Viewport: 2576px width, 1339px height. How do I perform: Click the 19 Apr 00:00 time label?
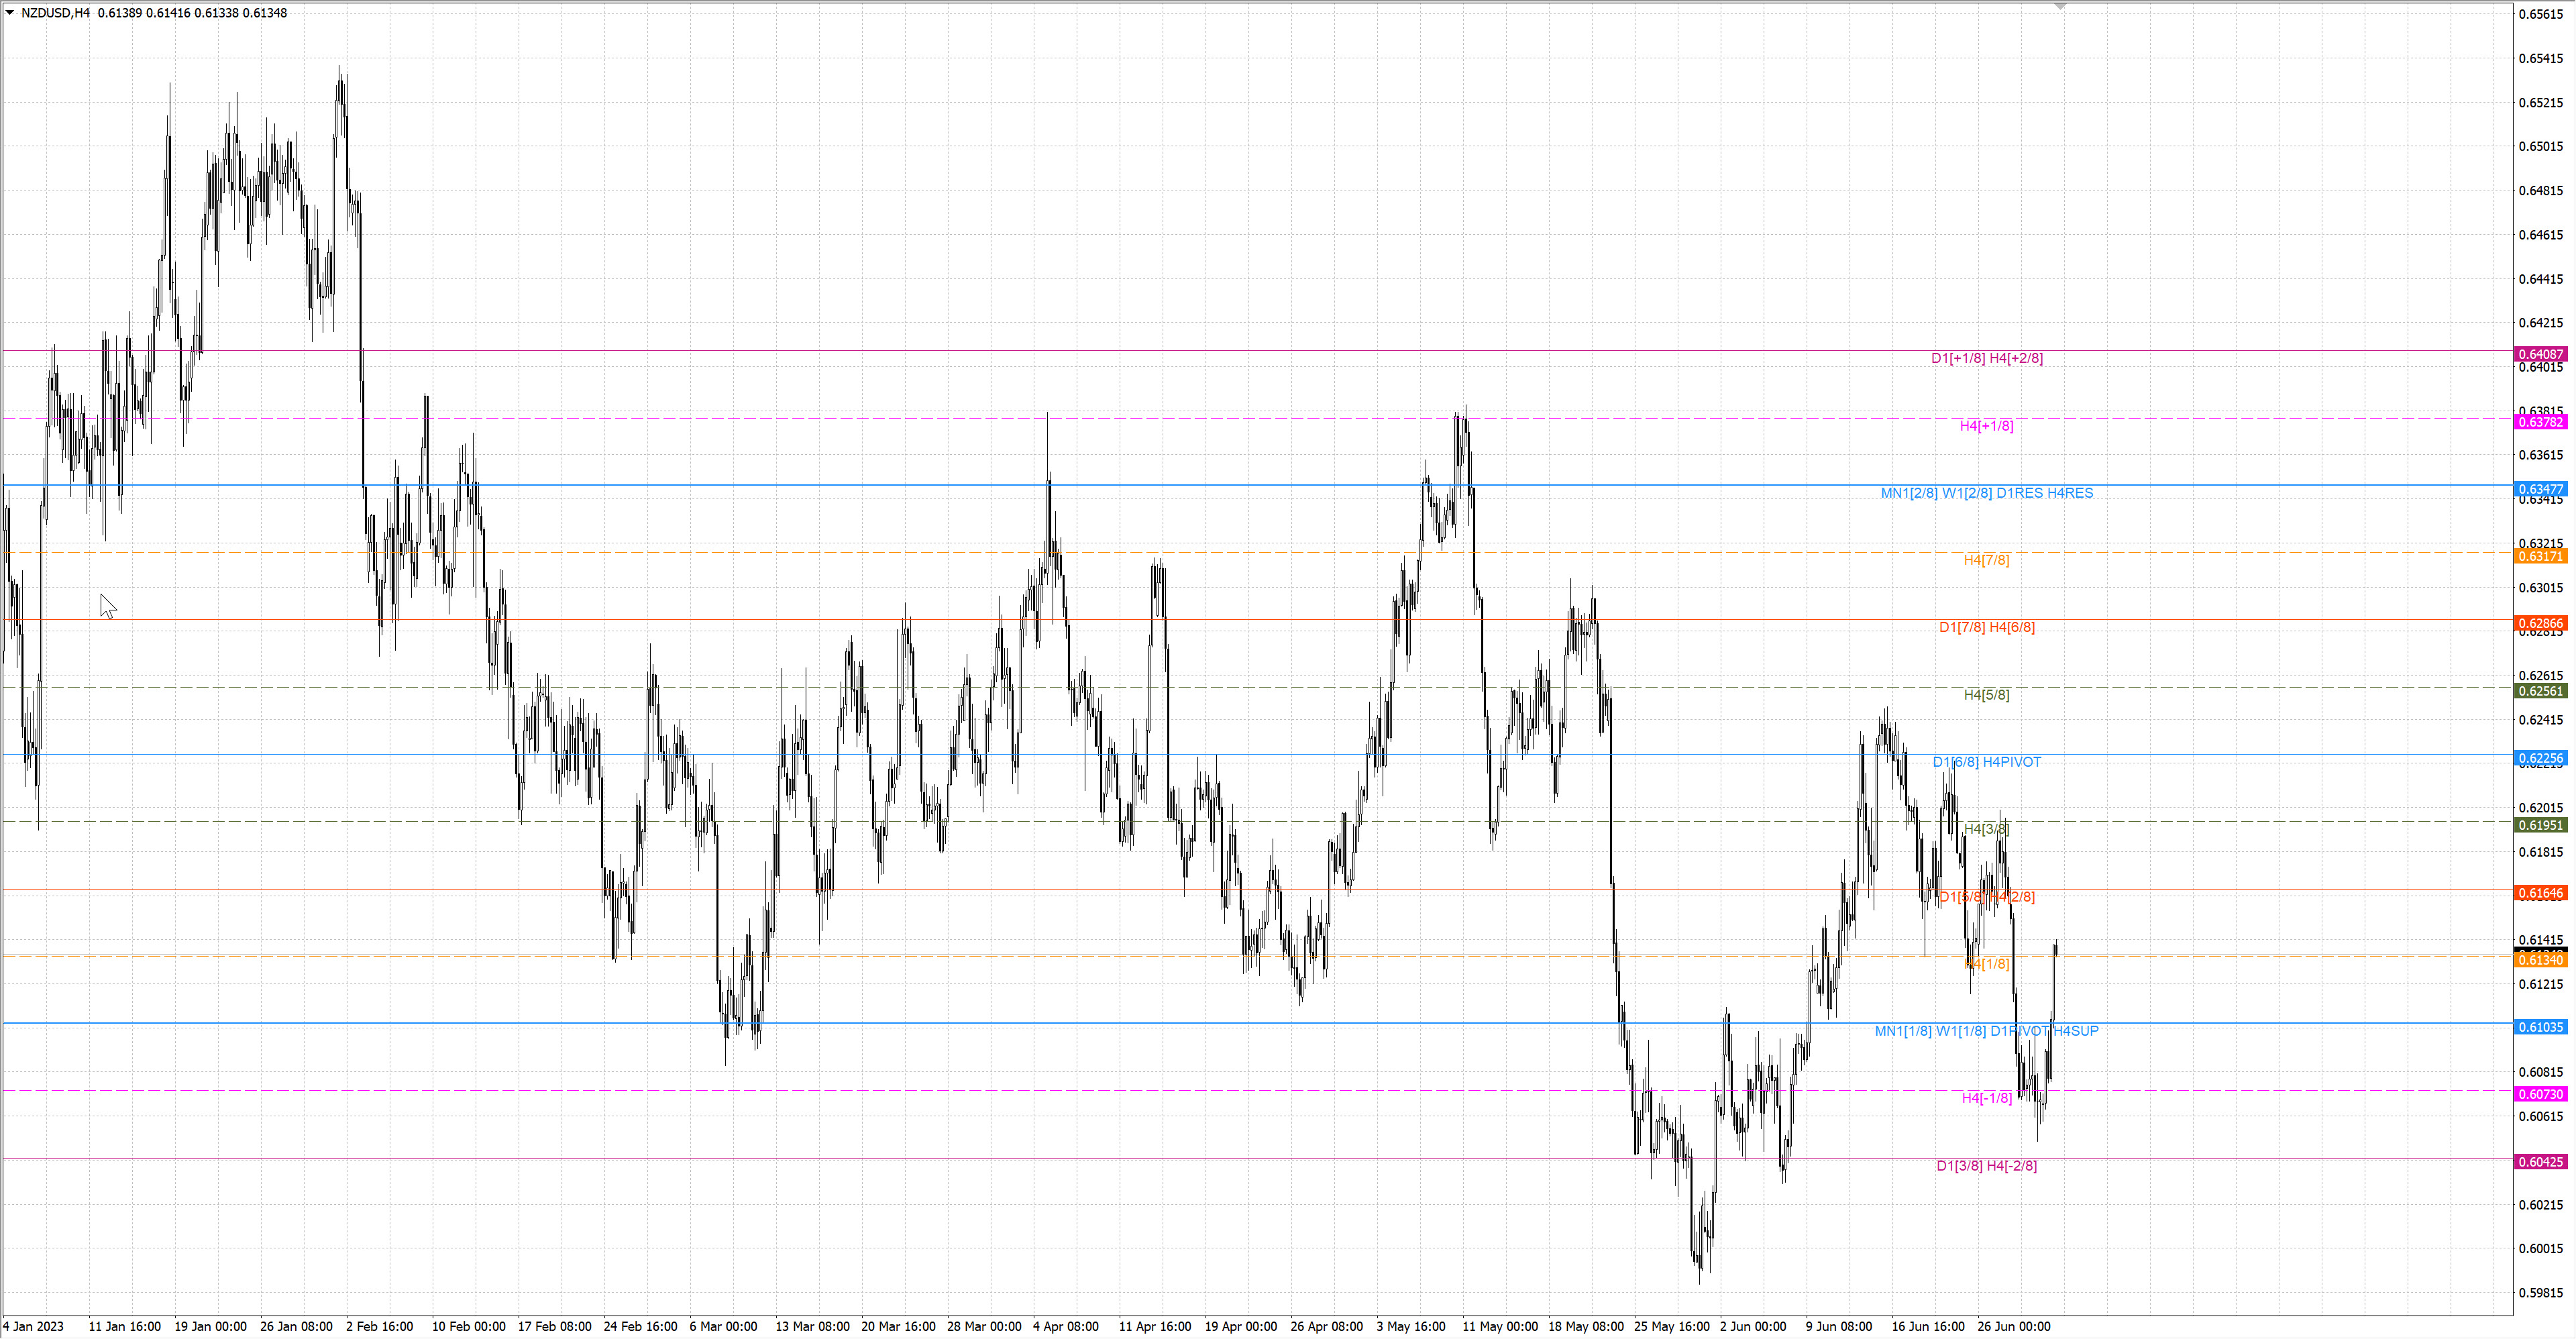[x=1241, y=1326]
